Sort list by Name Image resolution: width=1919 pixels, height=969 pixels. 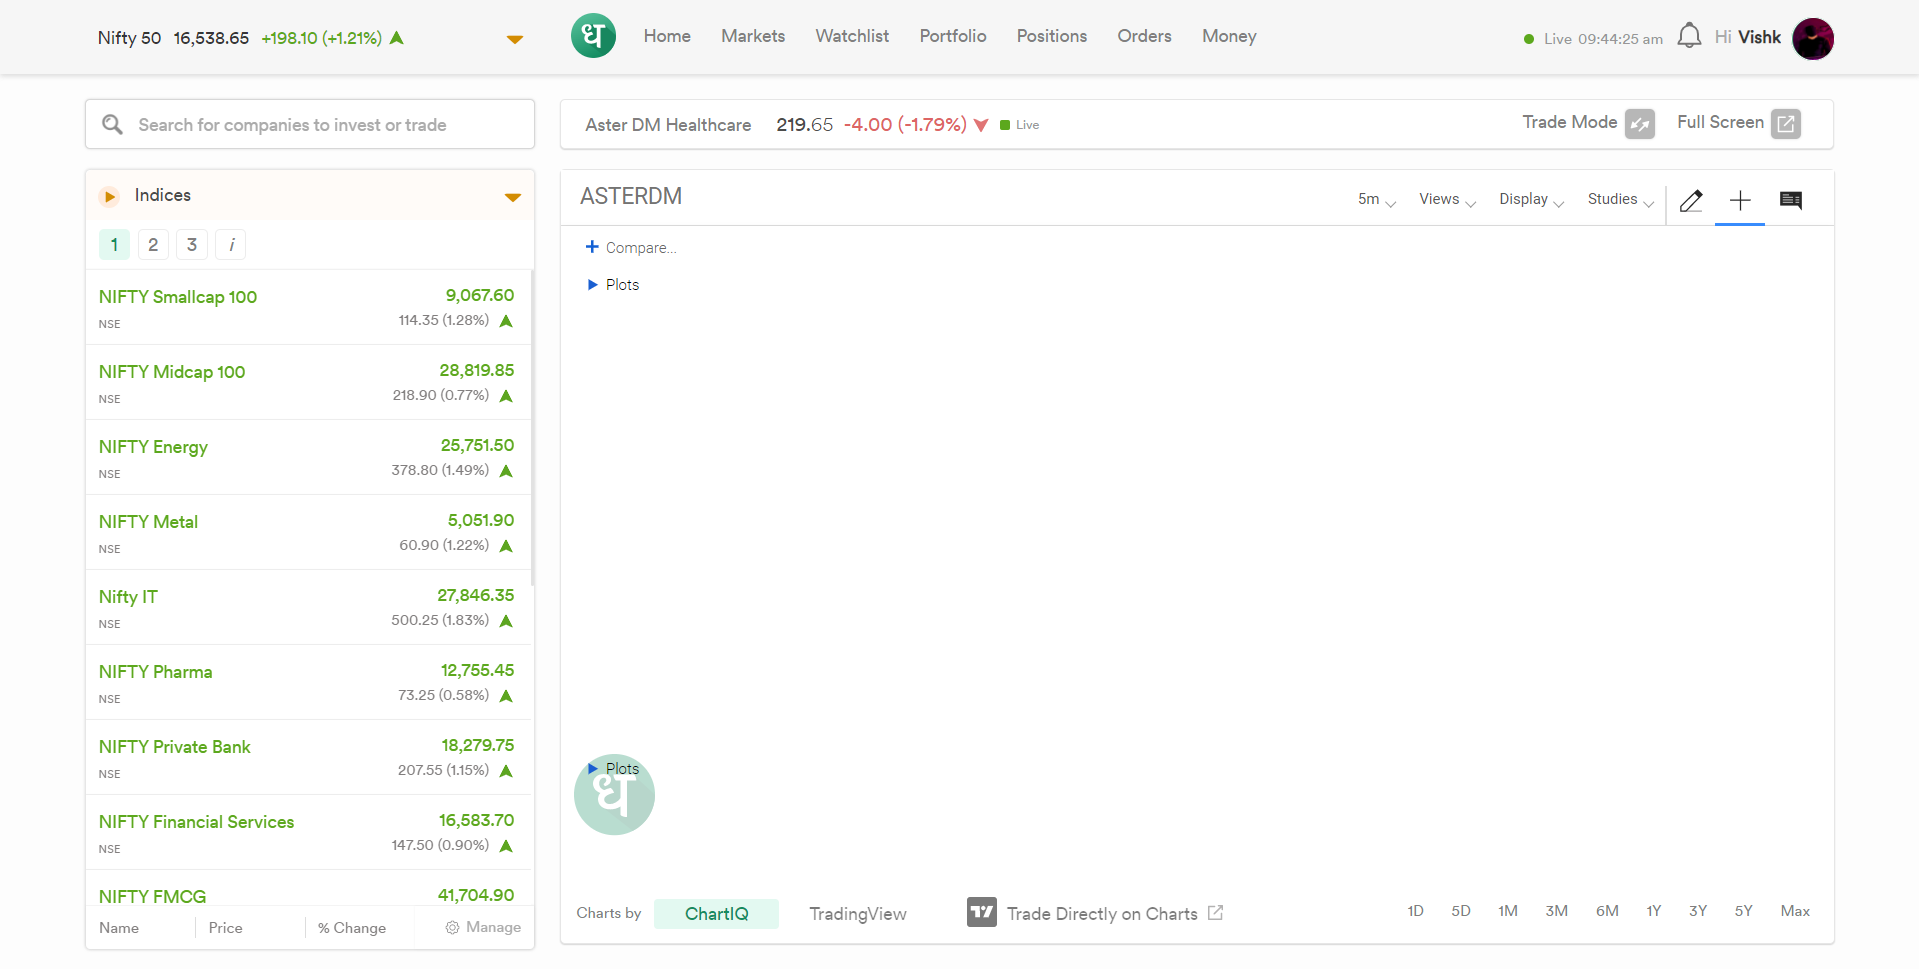point(119,928)
